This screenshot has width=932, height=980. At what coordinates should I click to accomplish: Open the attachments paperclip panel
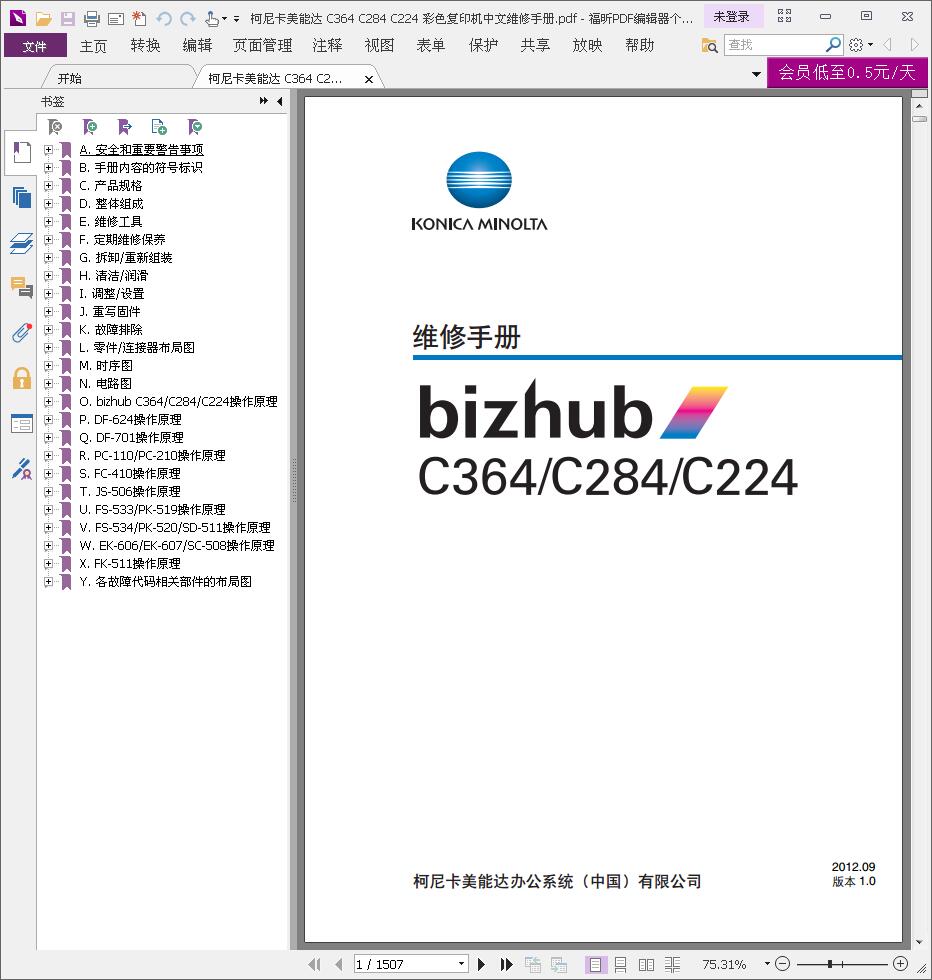point(22,332)
